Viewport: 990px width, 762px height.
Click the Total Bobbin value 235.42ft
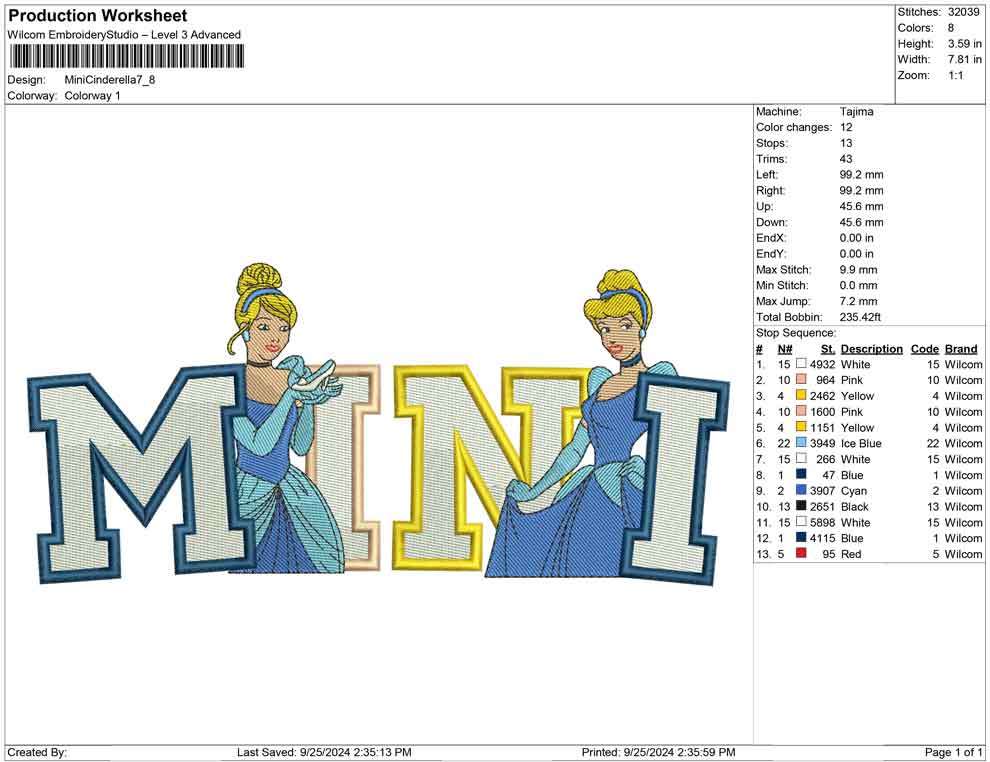coord(860,317)
